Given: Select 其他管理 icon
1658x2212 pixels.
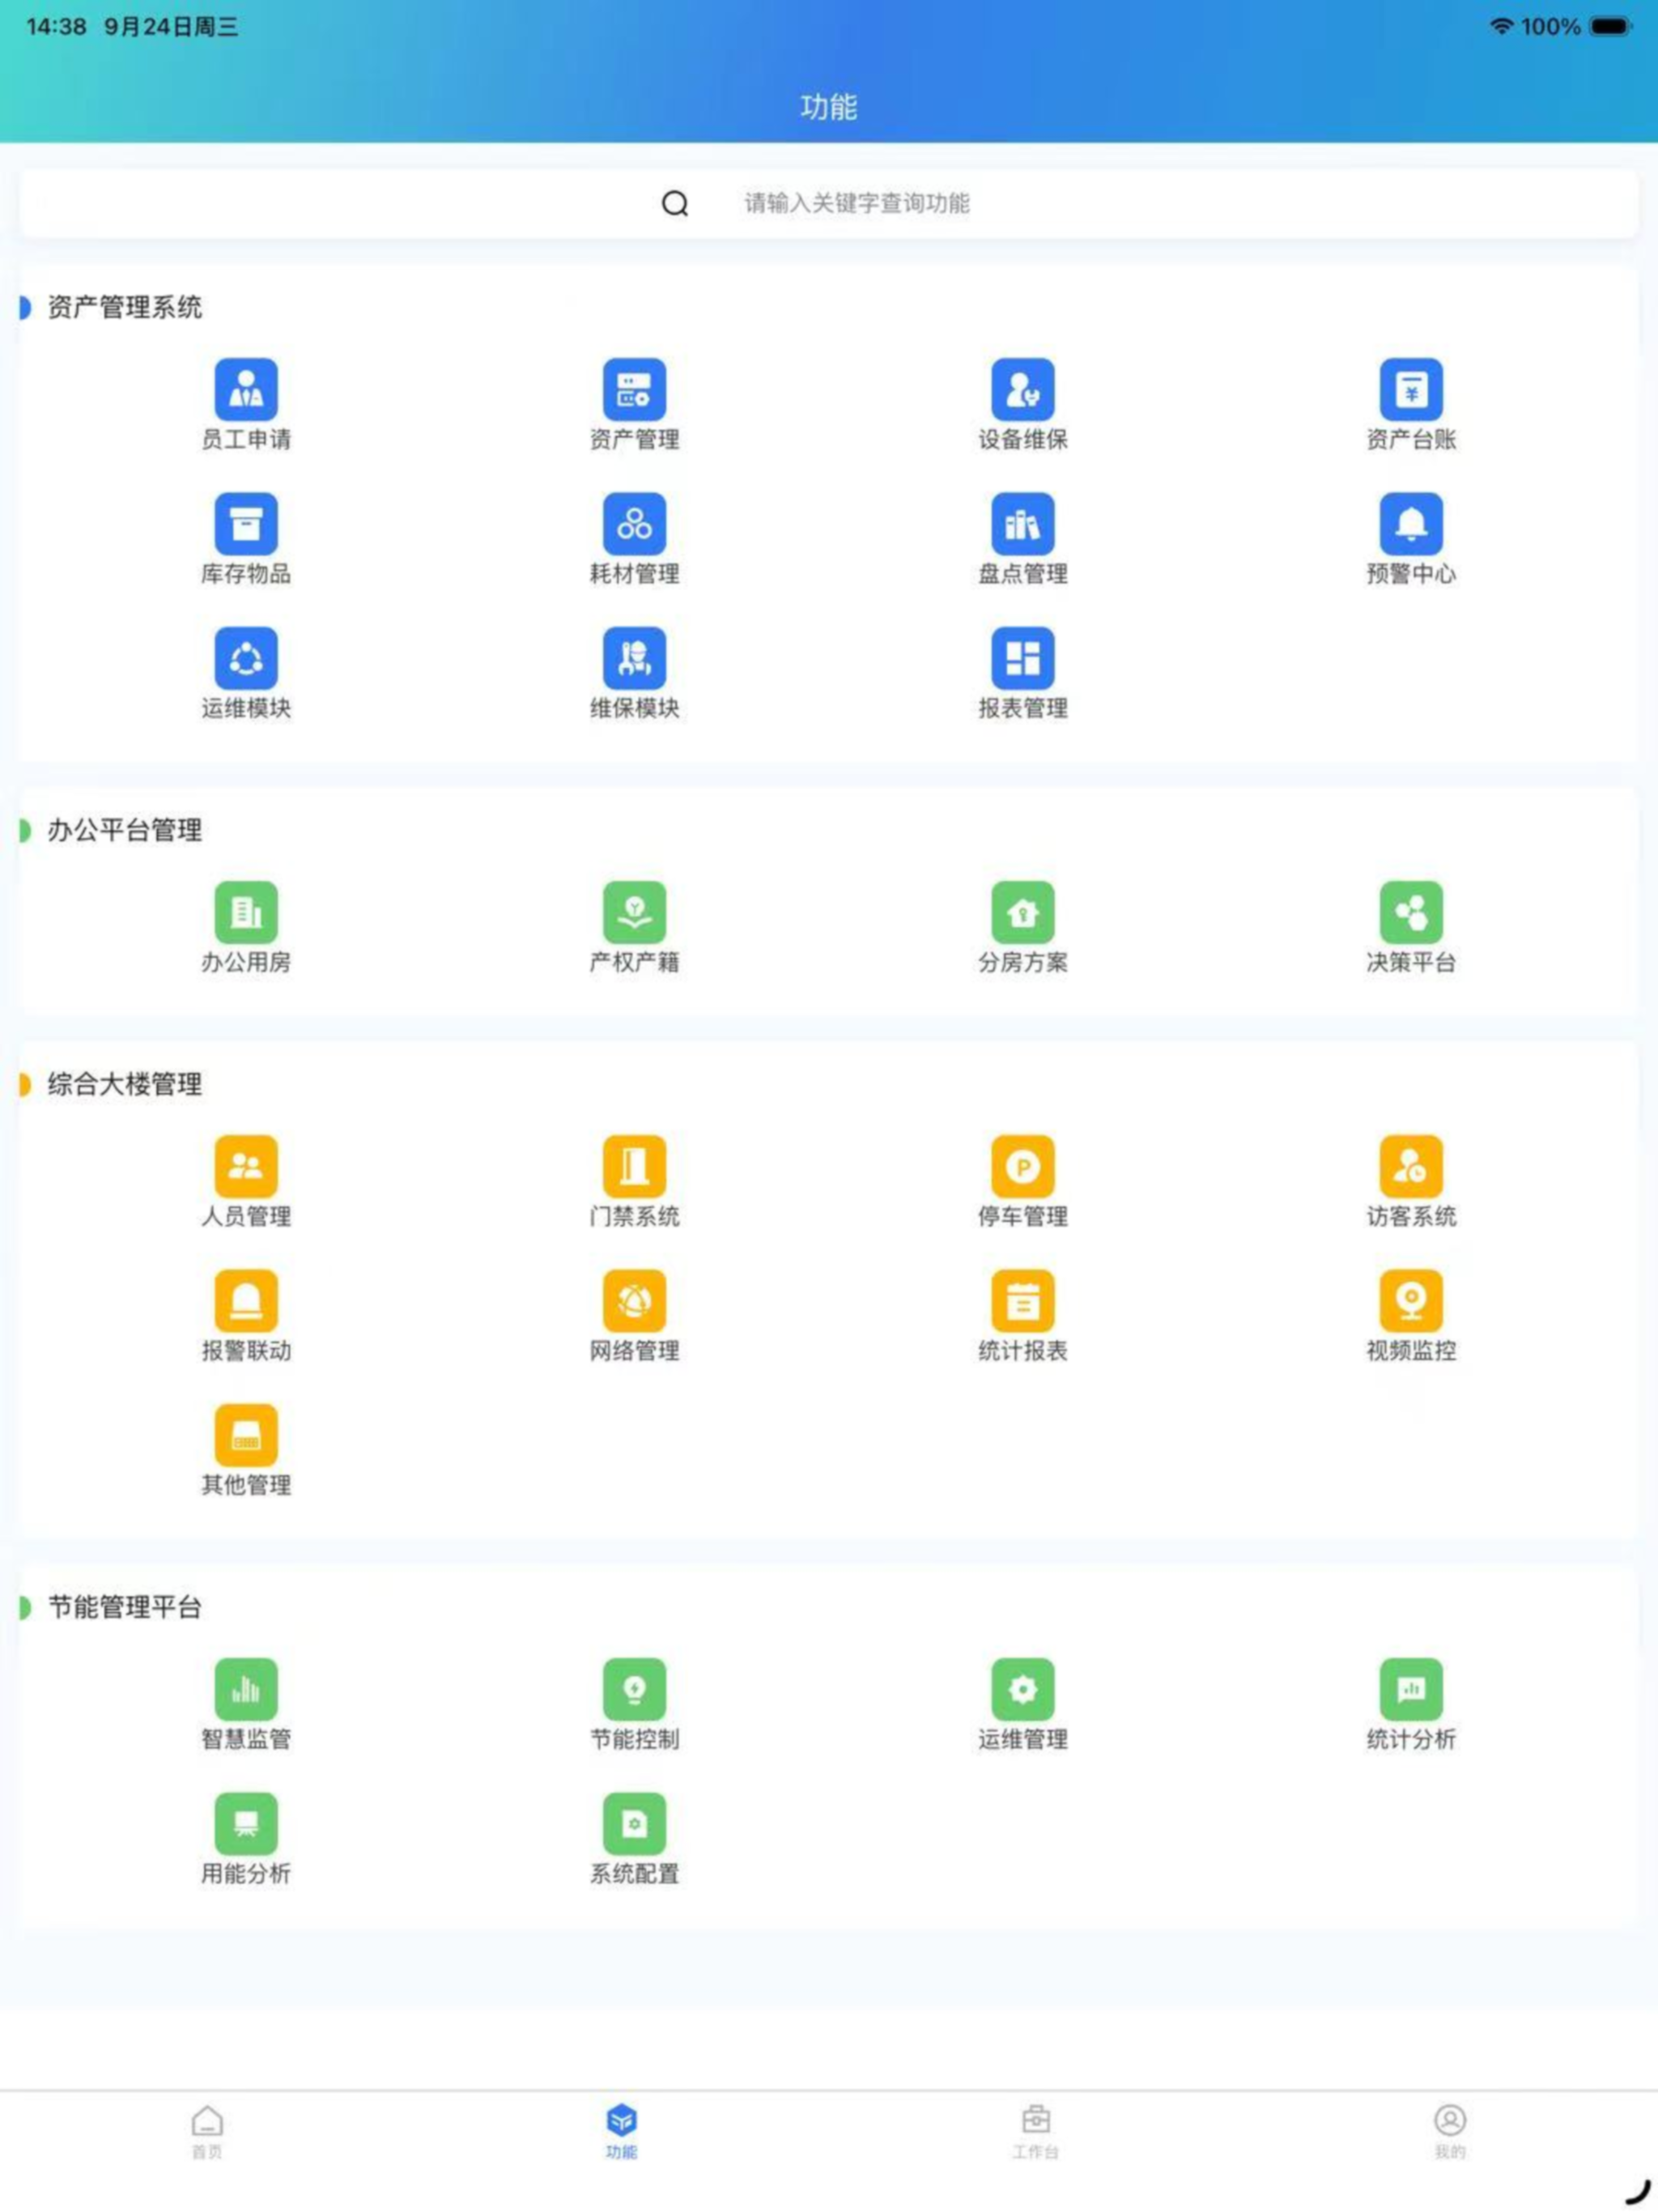Looking at the screenshot, I should [x=246, y=1435].
